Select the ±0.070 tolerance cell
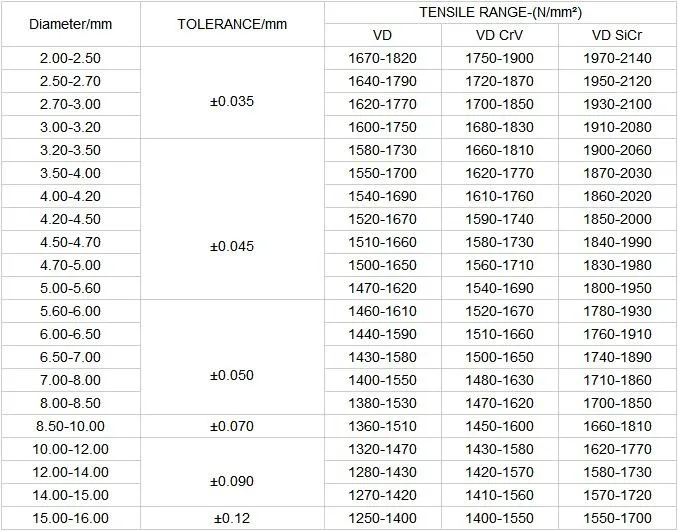678x531 pixels. click(231, 426)
